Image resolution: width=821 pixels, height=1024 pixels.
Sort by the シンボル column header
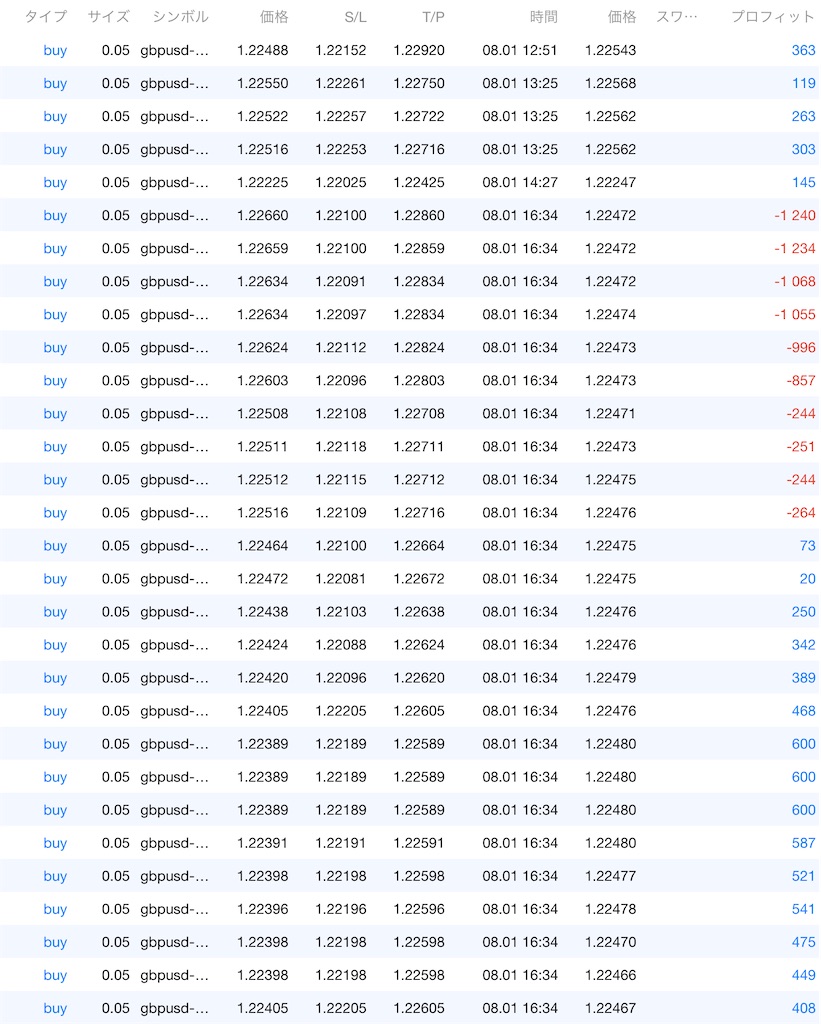pyautogui.click(x=180, y=17)
